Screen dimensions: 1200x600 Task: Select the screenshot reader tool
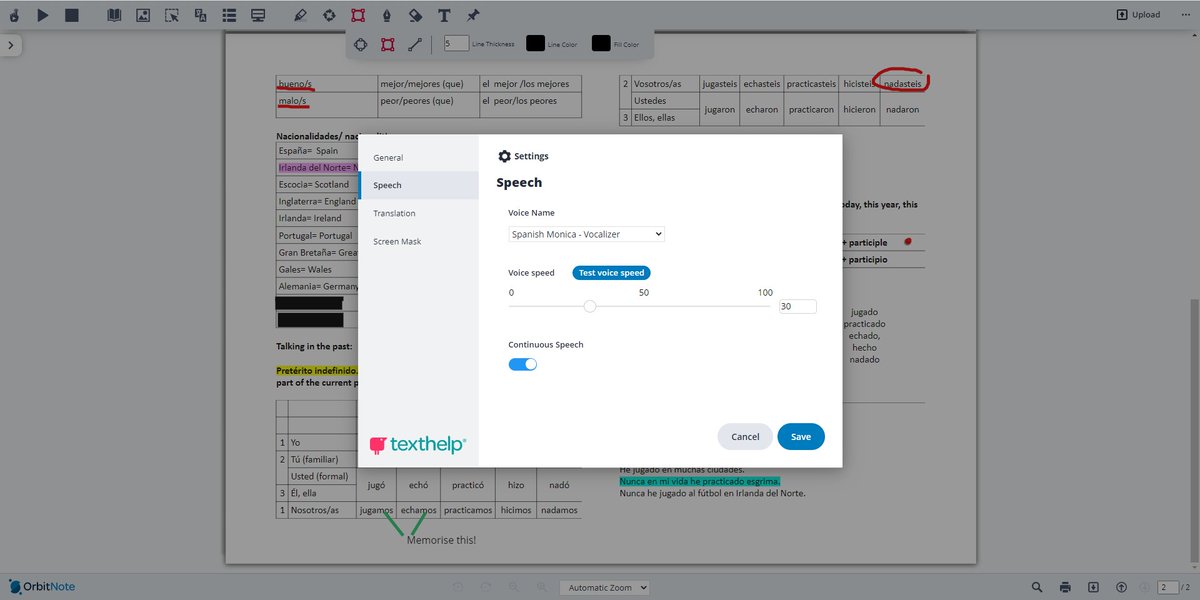click(x=171, y=14)
